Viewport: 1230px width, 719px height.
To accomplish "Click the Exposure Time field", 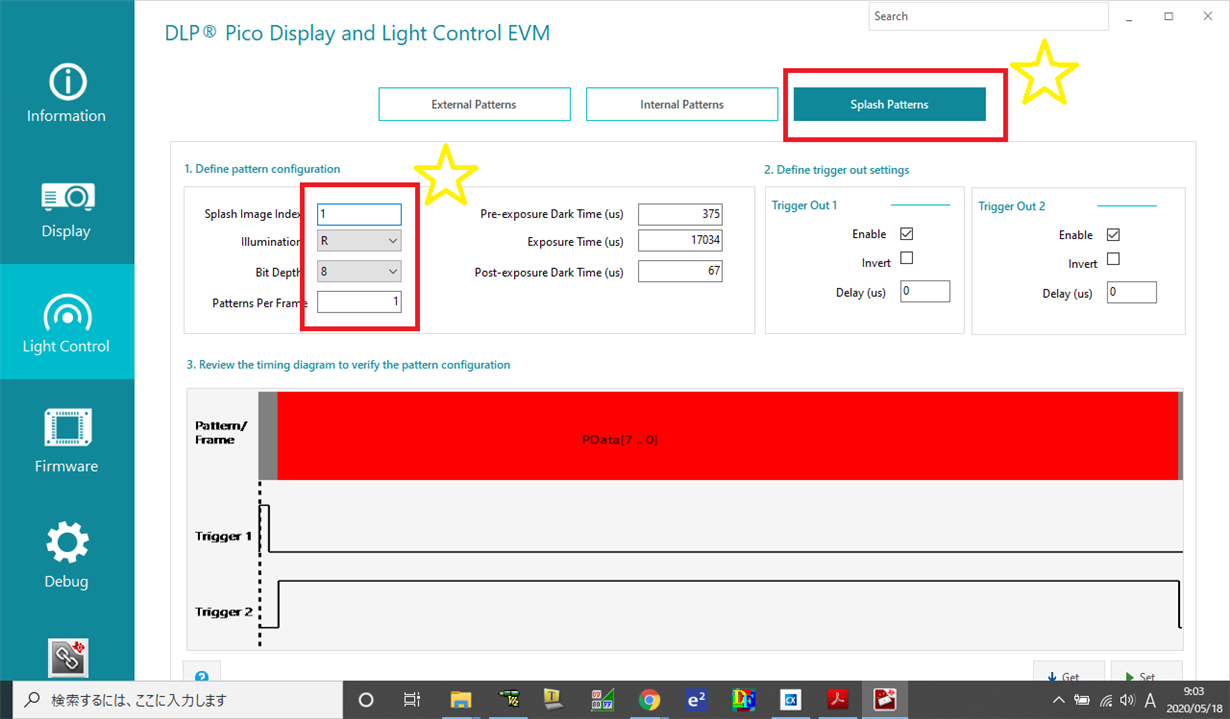I will click(680, 241).
